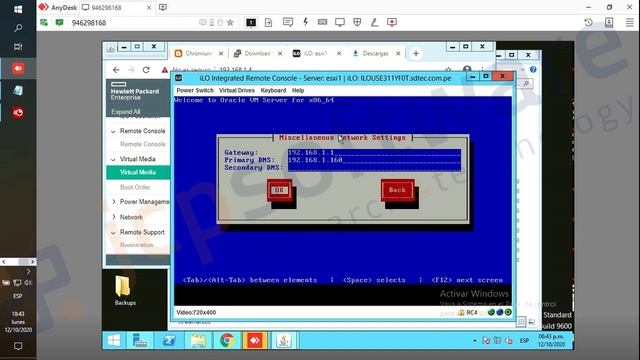Open PowerShell icon on remote taskbar

click(x=169, y=340)
